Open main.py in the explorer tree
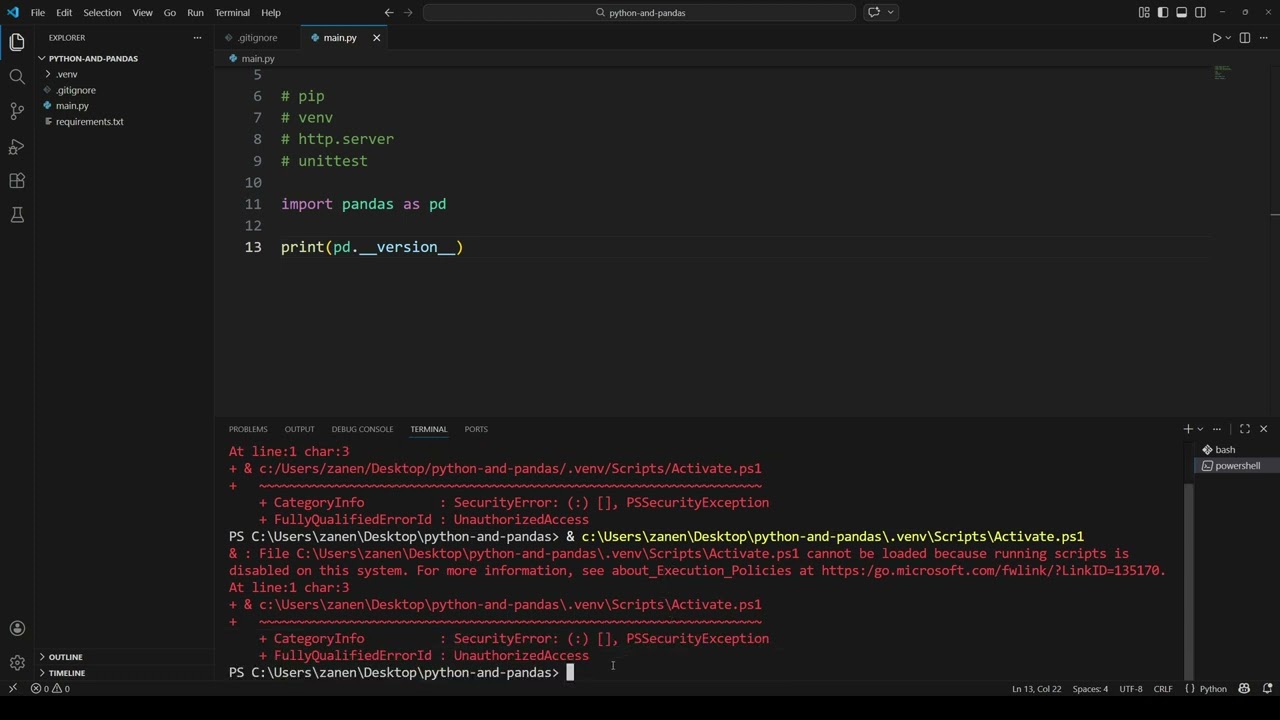This screenshot has height=720, width=1280. pyautogui.click(x=72, y=106)
